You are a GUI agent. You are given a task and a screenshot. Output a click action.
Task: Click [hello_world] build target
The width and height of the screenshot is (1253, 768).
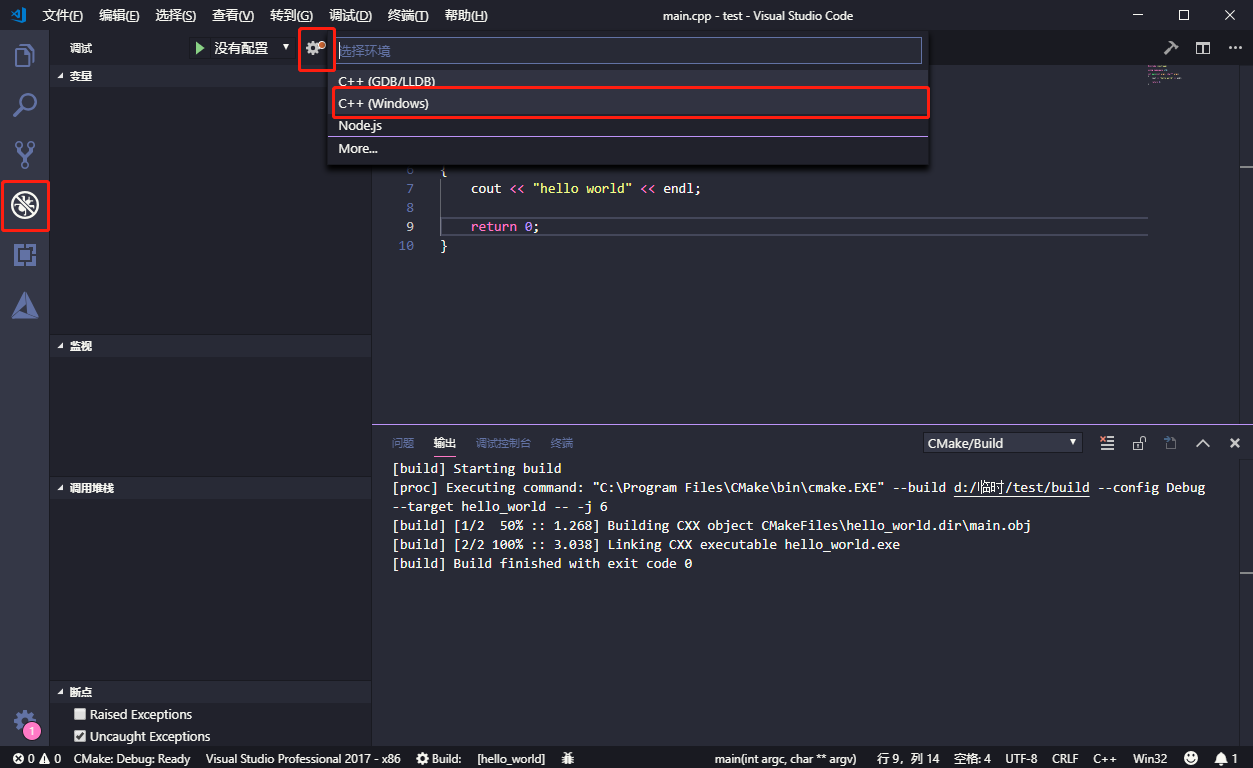[x=511, y=759]
